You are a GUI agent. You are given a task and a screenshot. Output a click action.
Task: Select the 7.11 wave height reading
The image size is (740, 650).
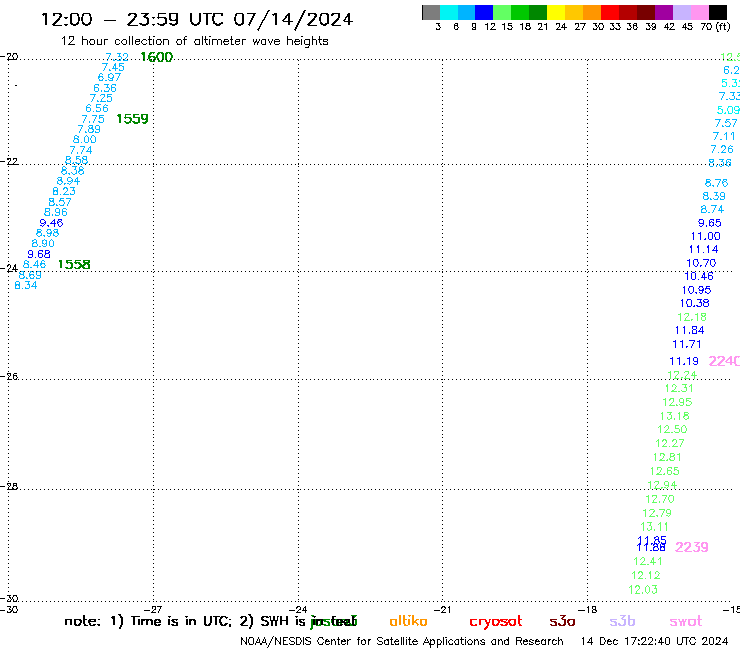(x=724, y=136)
